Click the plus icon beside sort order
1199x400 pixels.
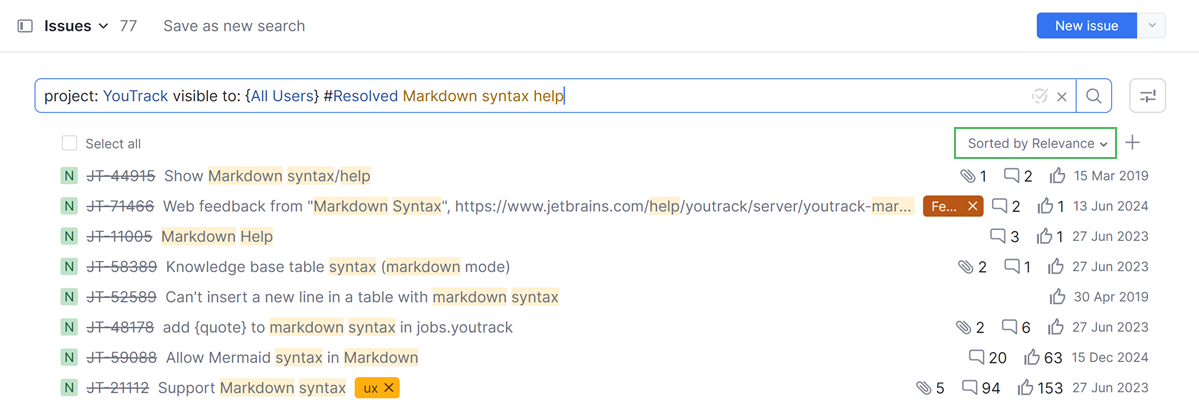(x=1132, y=143)
